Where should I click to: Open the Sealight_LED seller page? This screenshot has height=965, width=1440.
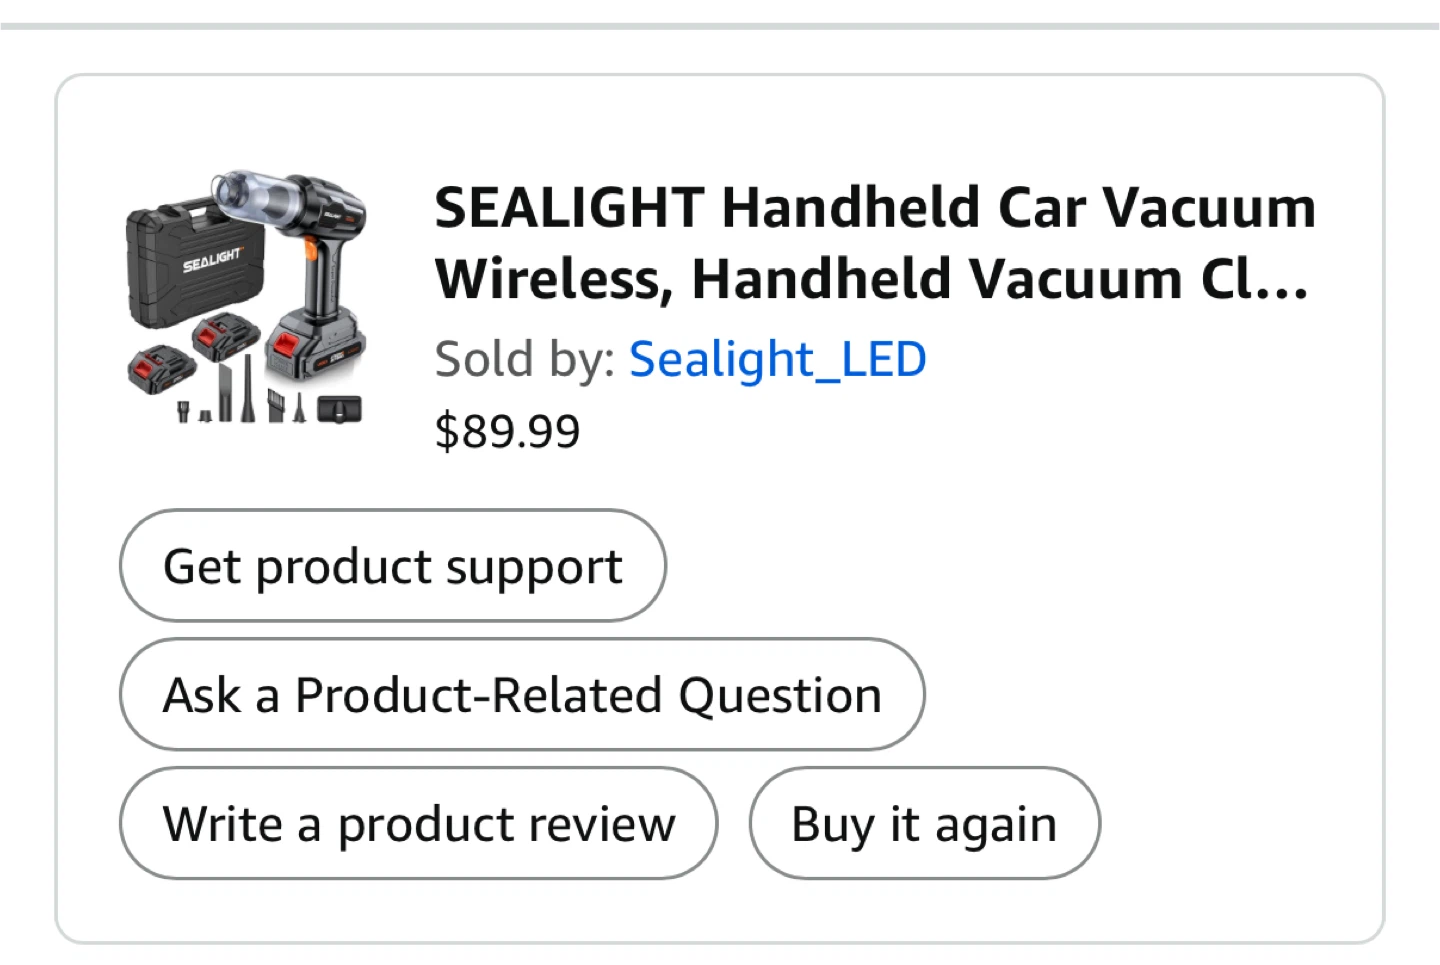777,358
